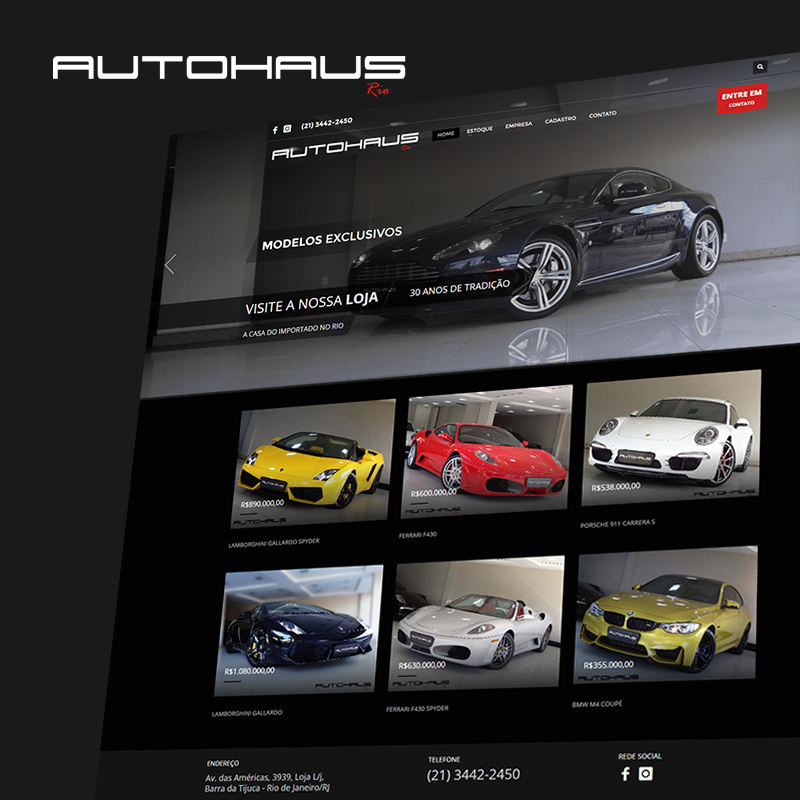Click the R$538.000,00 price label
Viewport: 800px width, 800px height.
[x=616, y=487]
